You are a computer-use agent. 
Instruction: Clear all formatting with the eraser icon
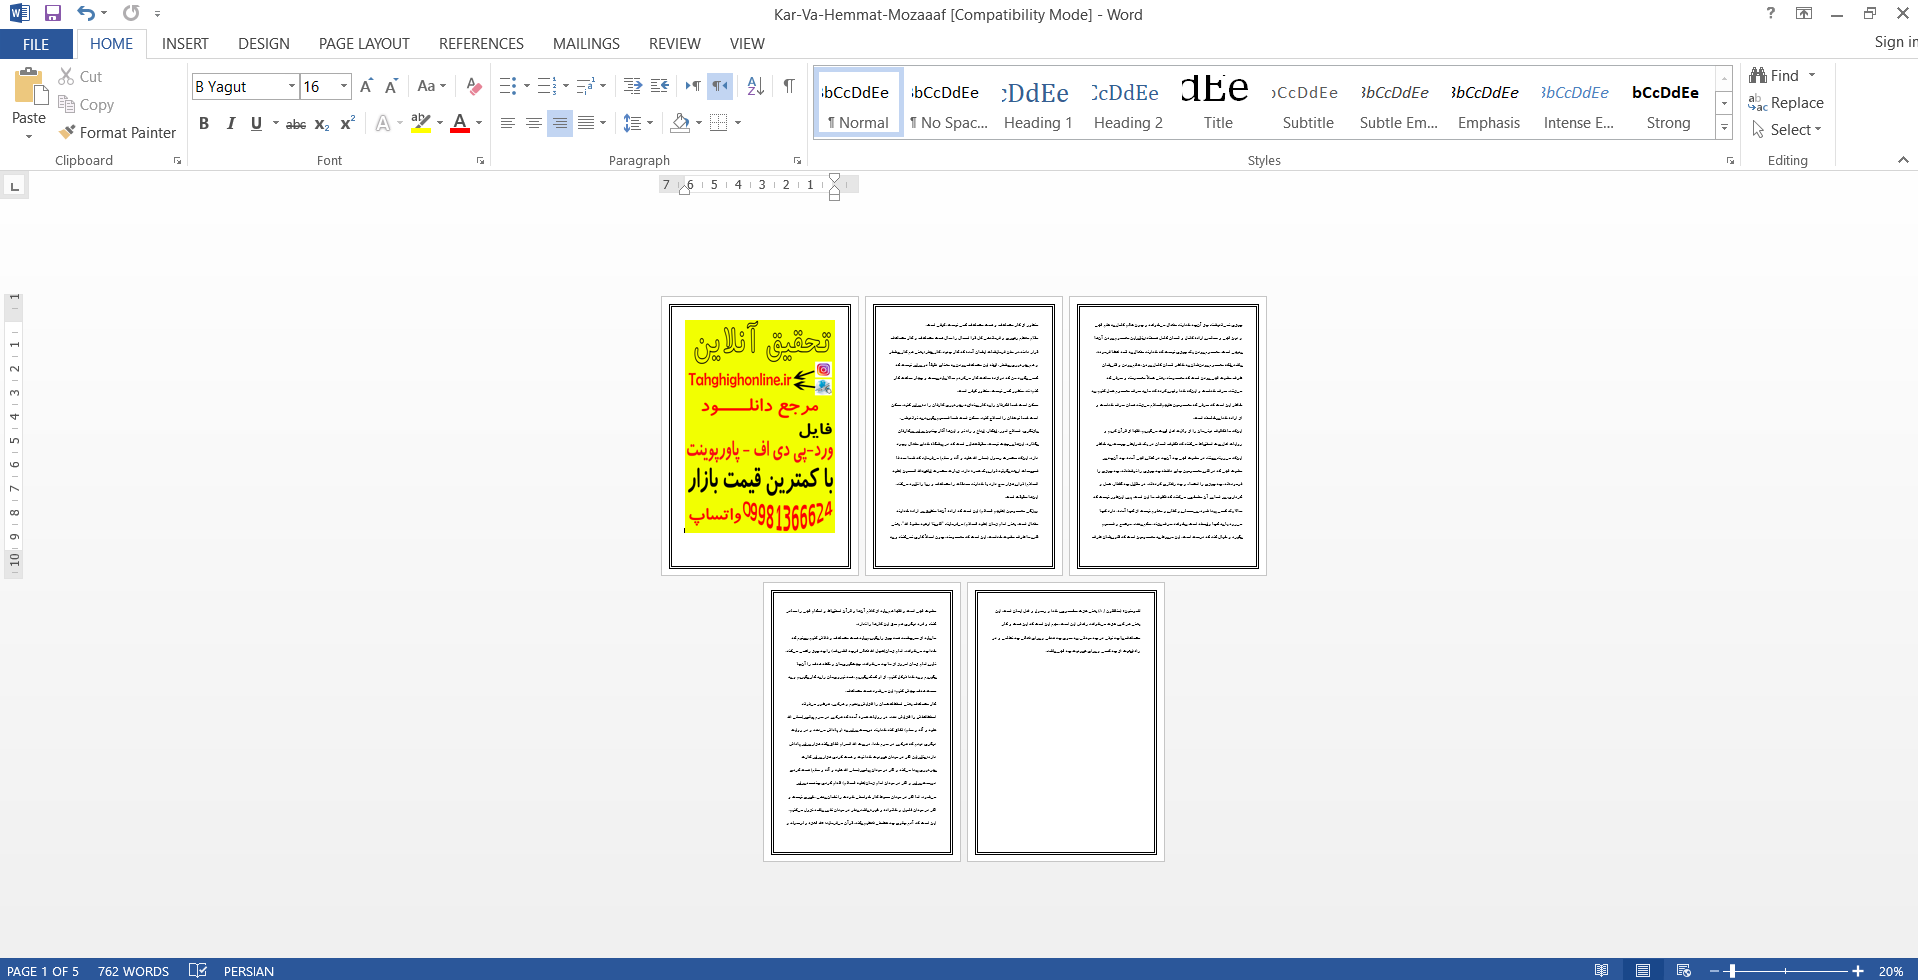474,86
